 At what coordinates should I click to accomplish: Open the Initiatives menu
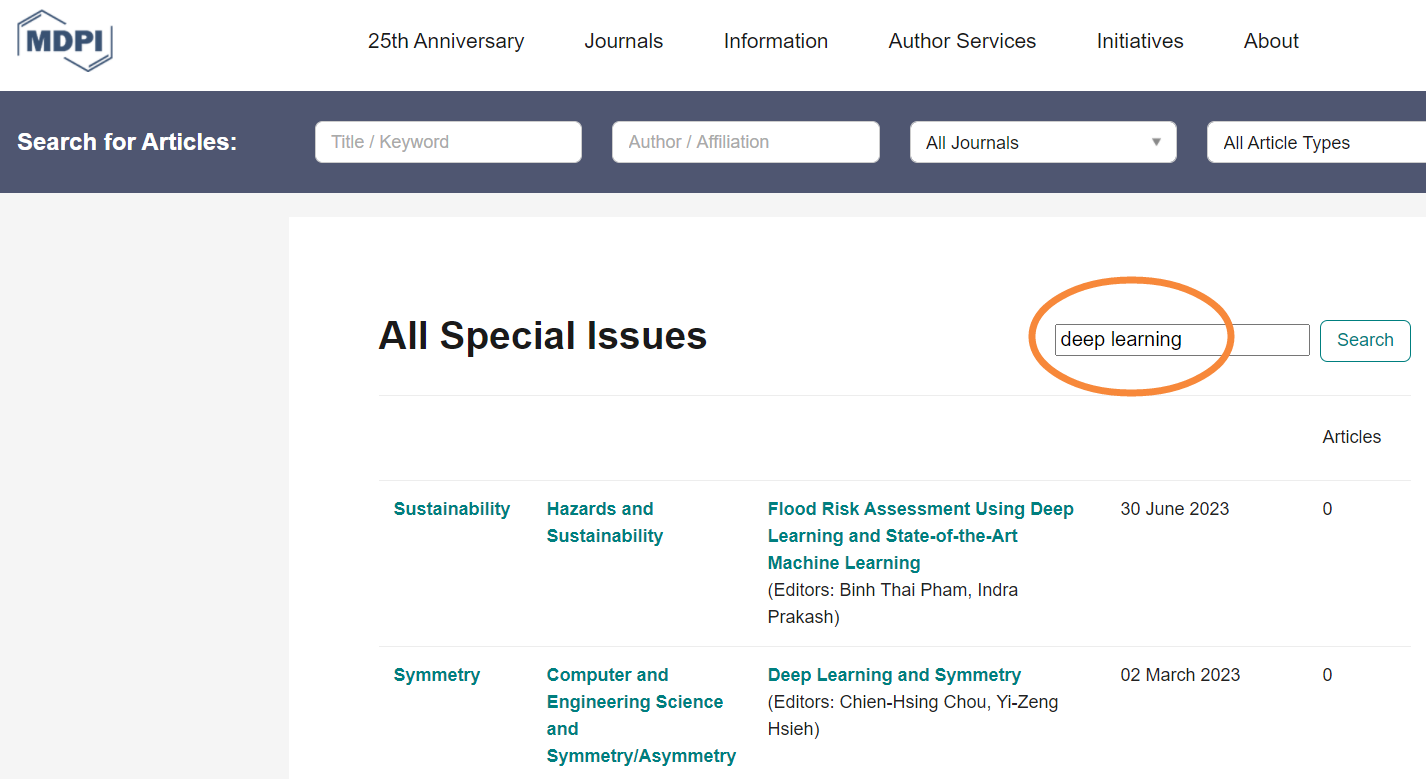click(x=1139, y=41)
